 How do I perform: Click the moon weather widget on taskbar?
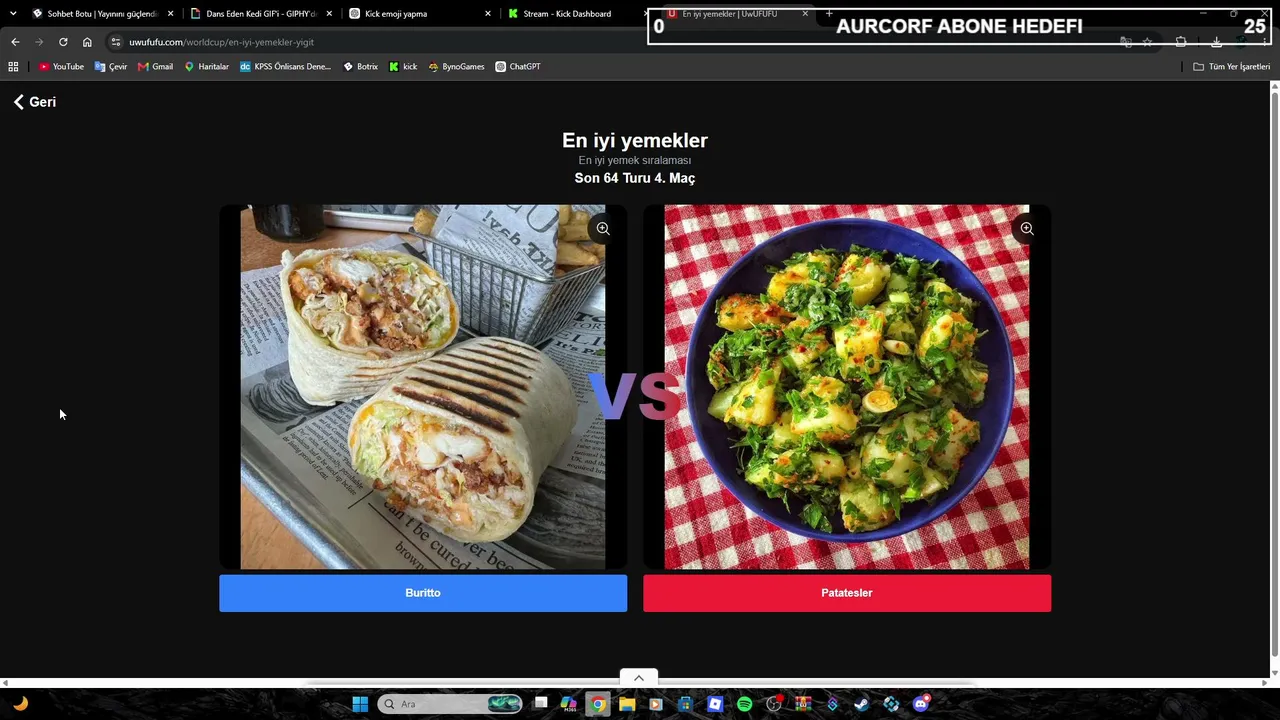click(x=20, y=704)
